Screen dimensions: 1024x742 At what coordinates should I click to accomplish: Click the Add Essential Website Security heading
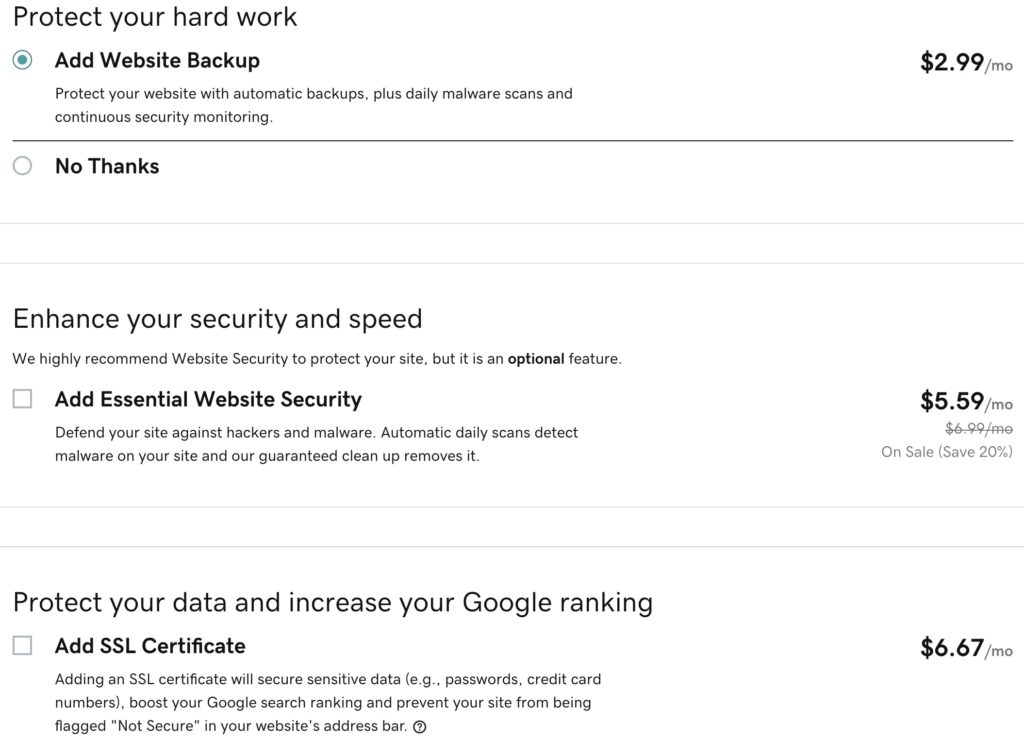coord(208,399)
